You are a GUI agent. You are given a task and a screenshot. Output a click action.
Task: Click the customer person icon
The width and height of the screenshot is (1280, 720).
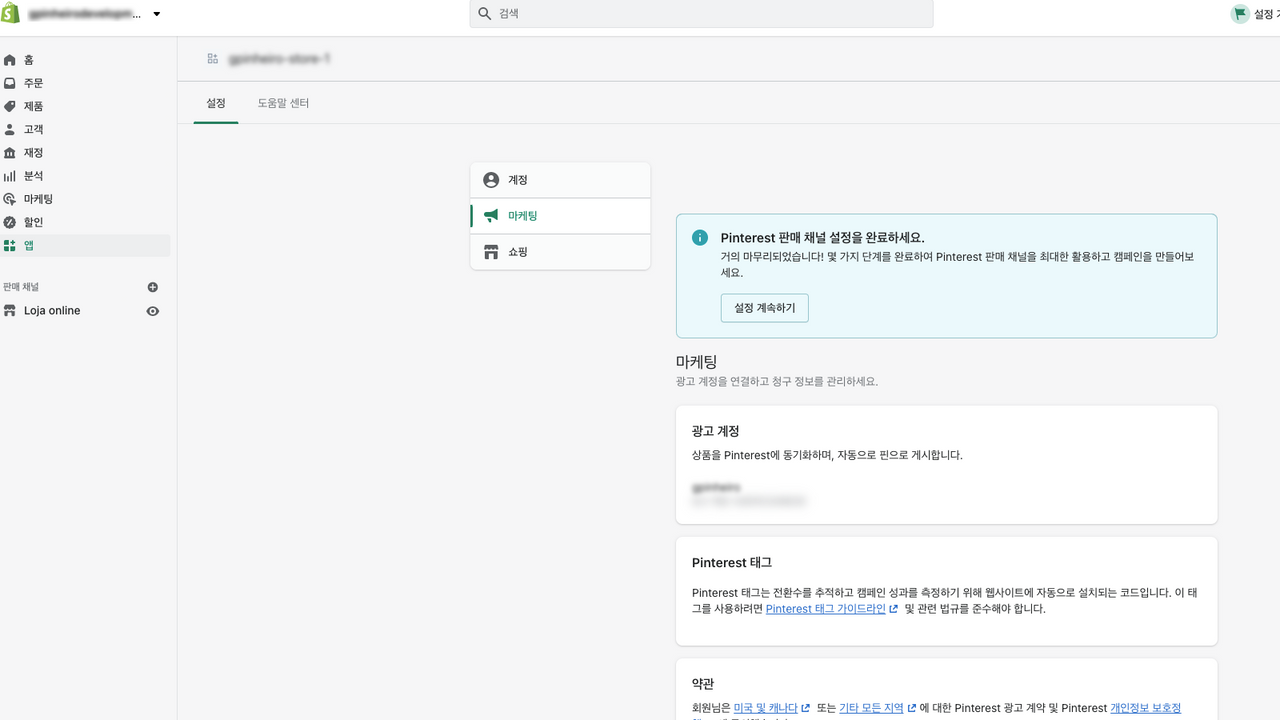coord(10,129)
